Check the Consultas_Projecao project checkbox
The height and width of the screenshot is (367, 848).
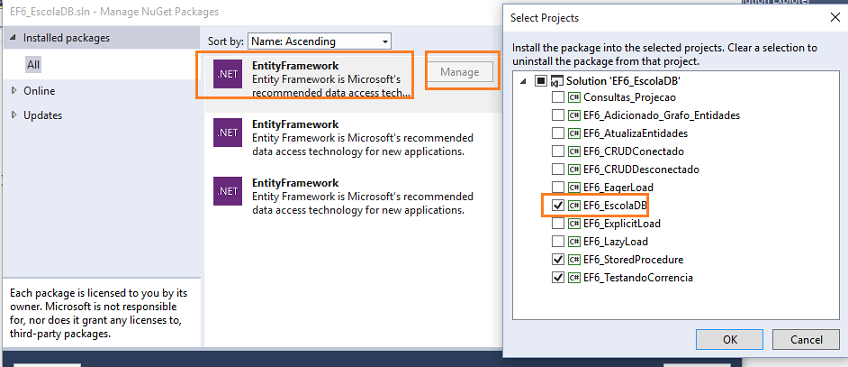pos(558,98)
